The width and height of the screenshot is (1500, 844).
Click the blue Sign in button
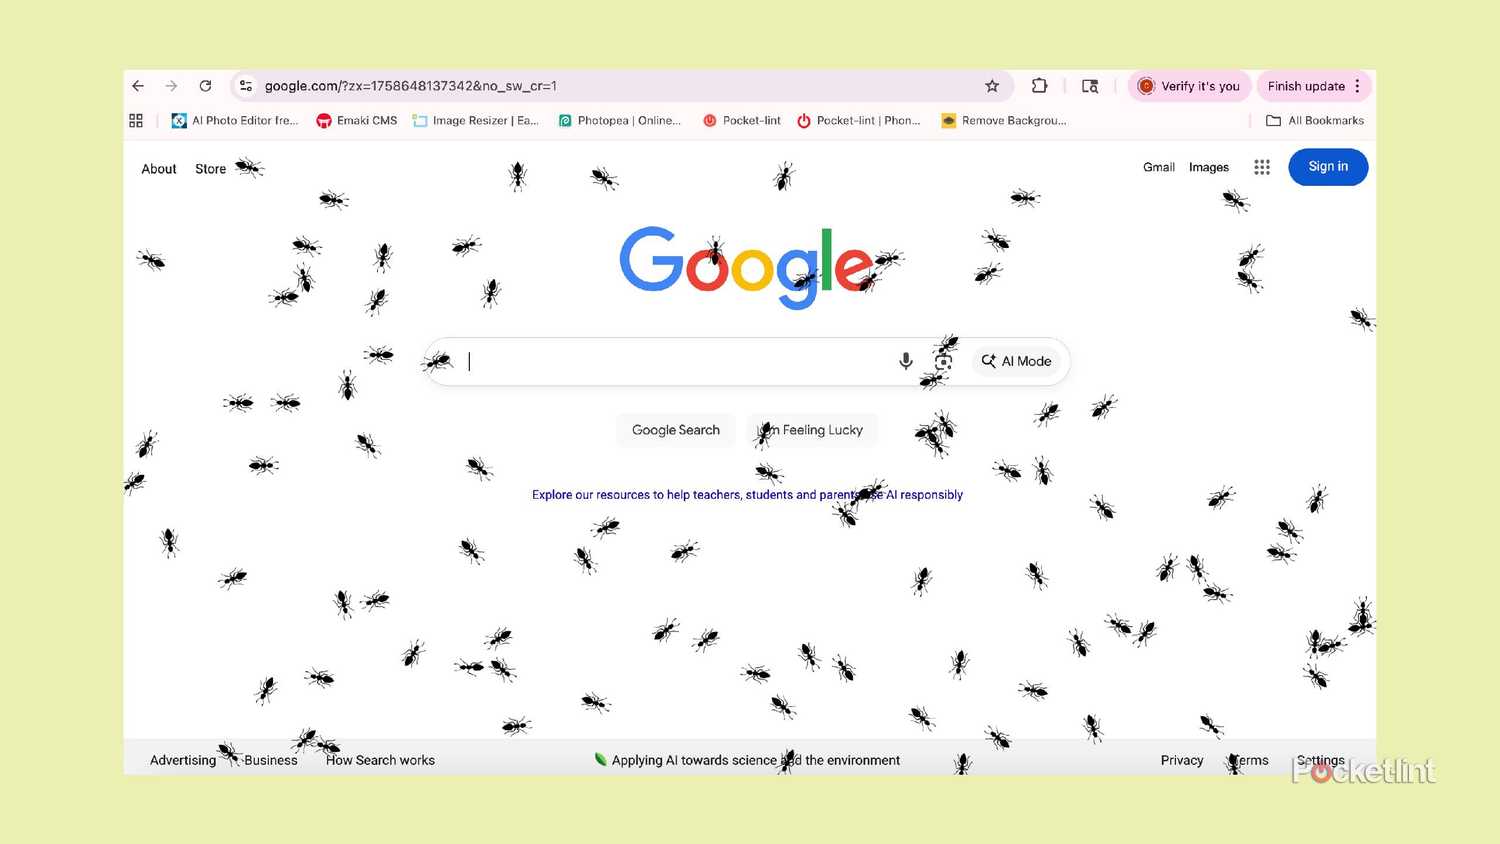[x=1328, y=167]
